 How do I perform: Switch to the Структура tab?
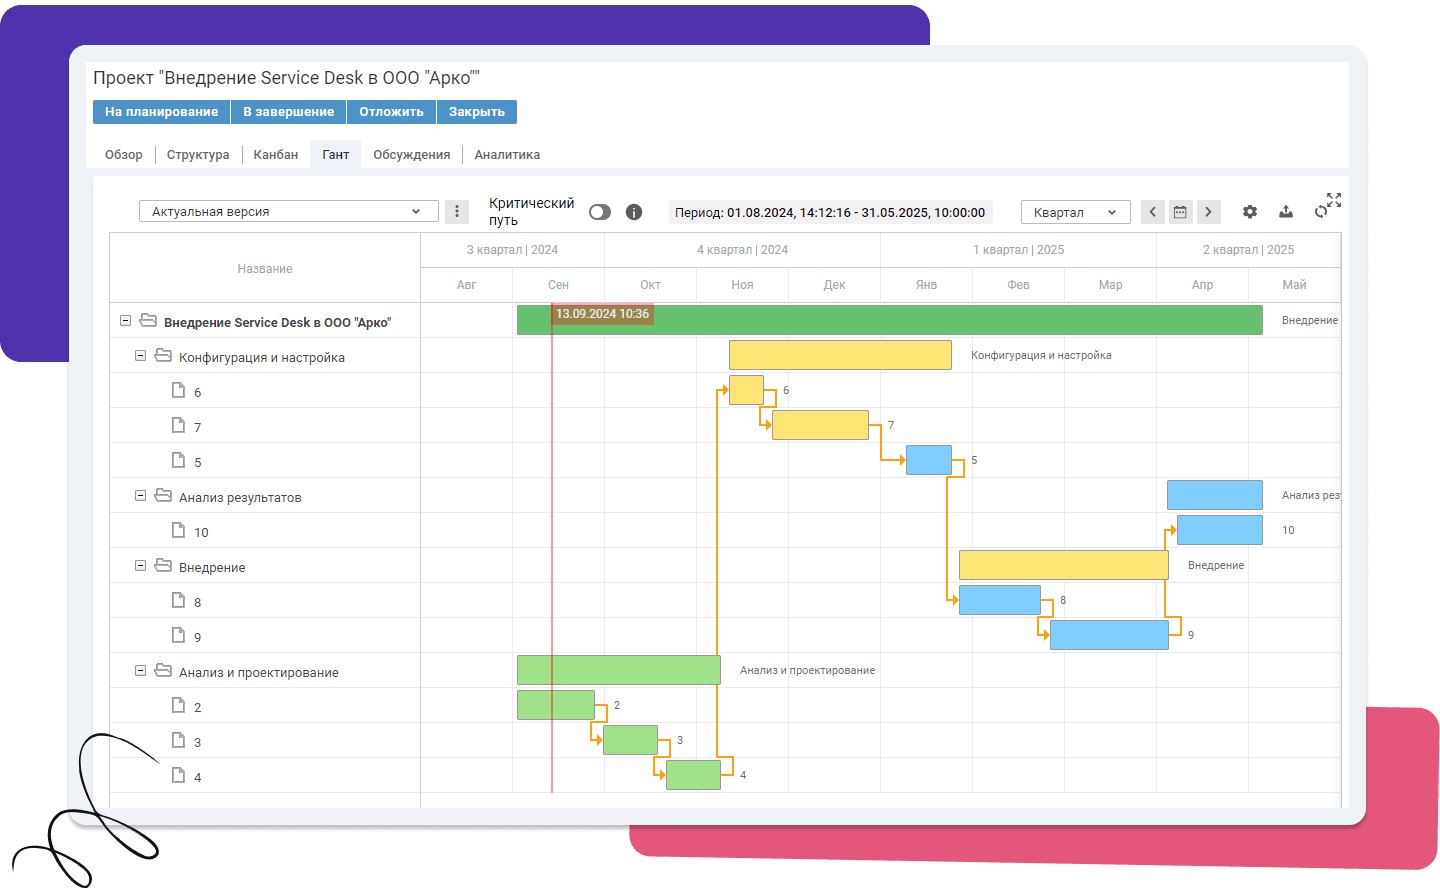coord(198,155)
